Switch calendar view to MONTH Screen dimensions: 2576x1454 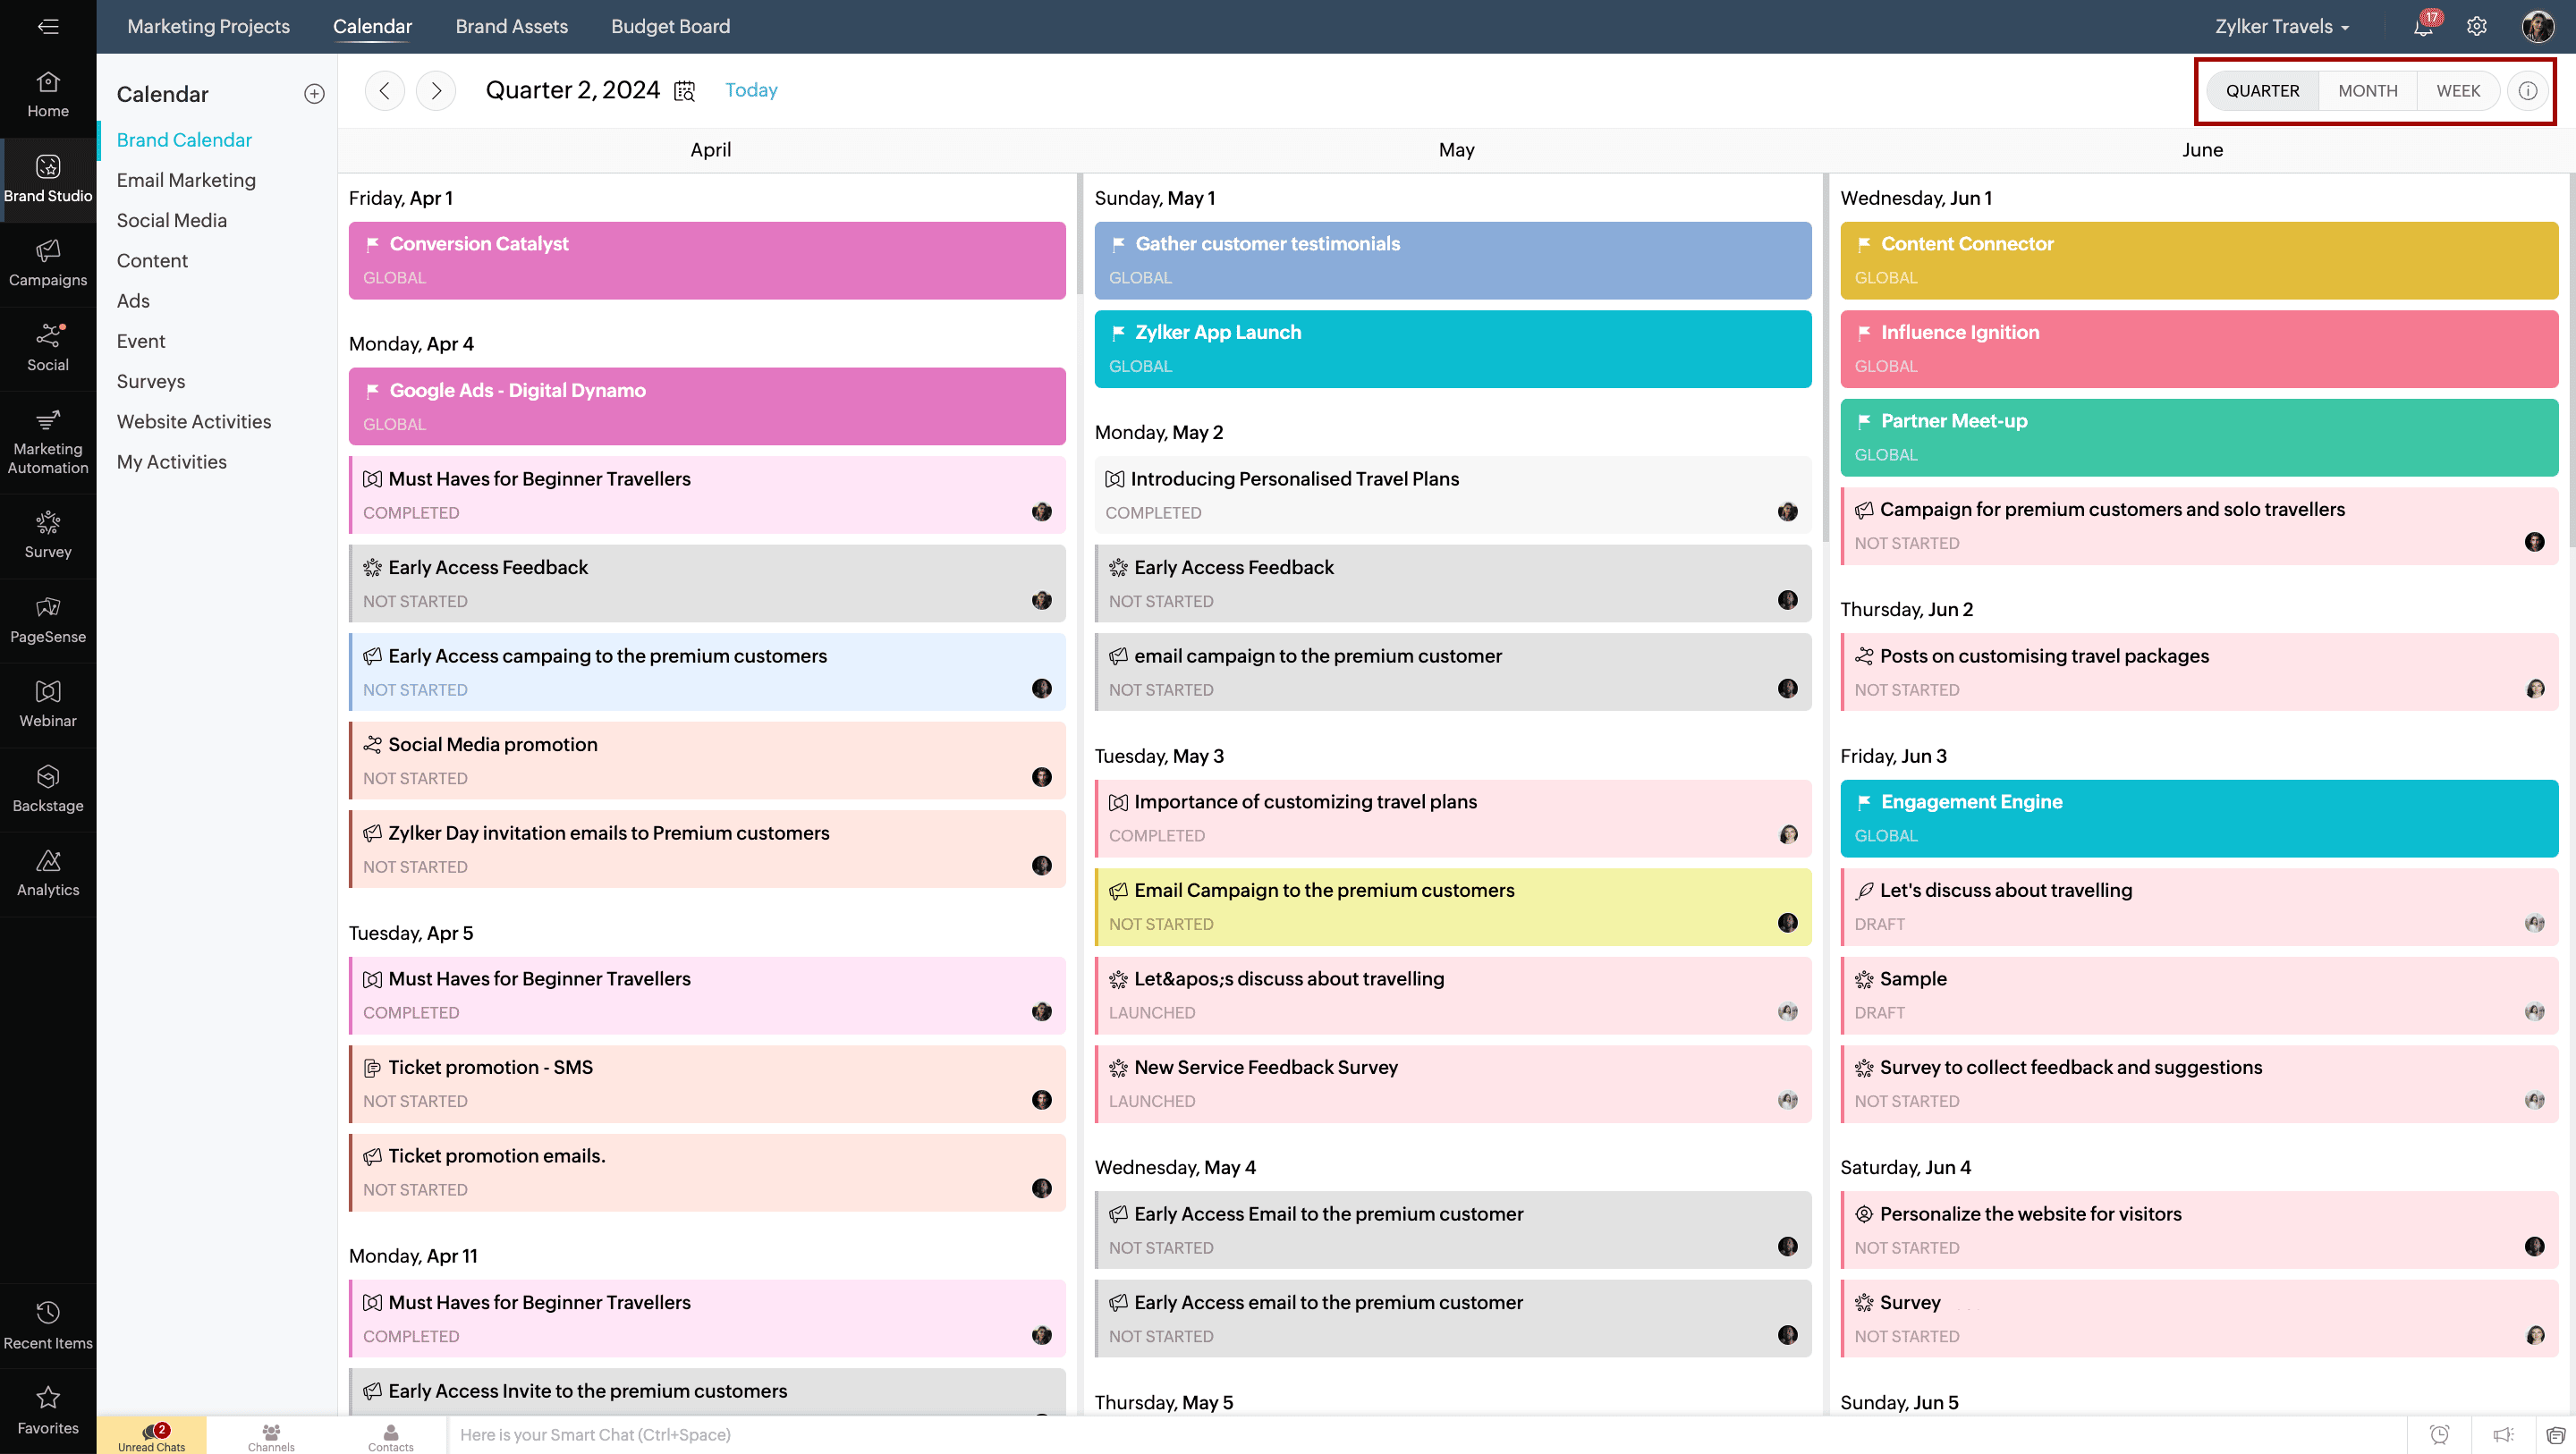click(2367, 91)
